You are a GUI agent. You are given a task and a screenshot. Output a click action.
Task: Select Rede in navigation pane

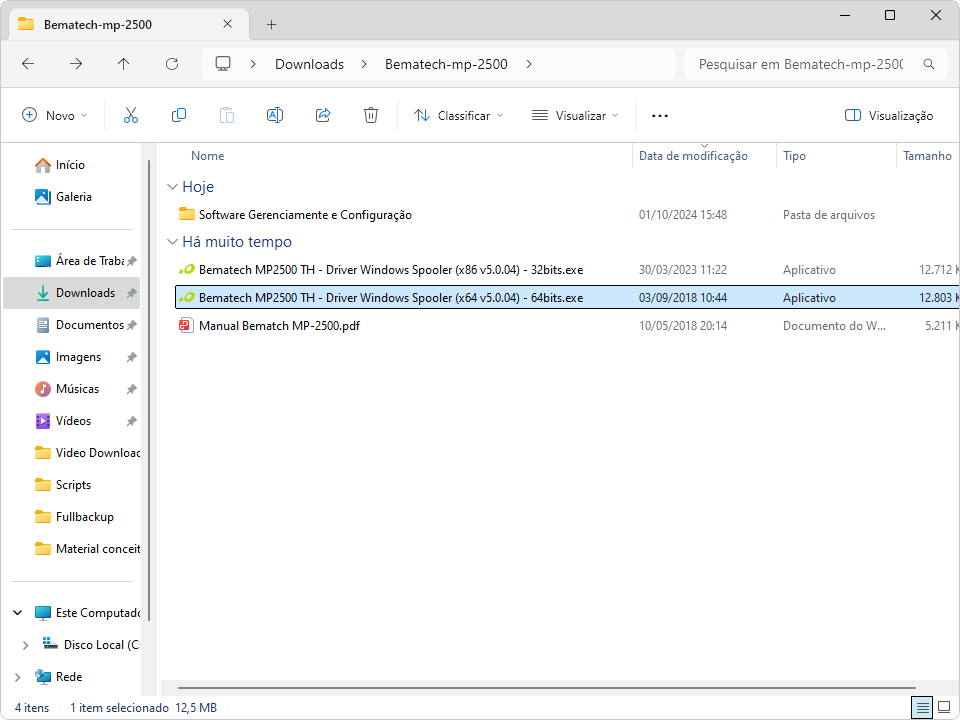pos(59,677)
